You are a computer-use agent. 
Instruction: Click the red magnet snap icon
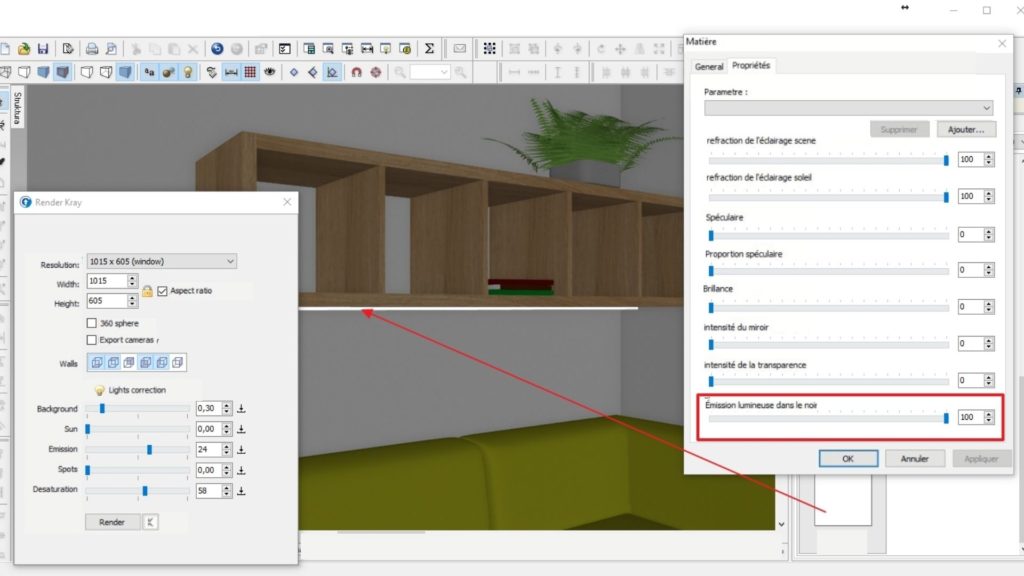coord(356,72)
